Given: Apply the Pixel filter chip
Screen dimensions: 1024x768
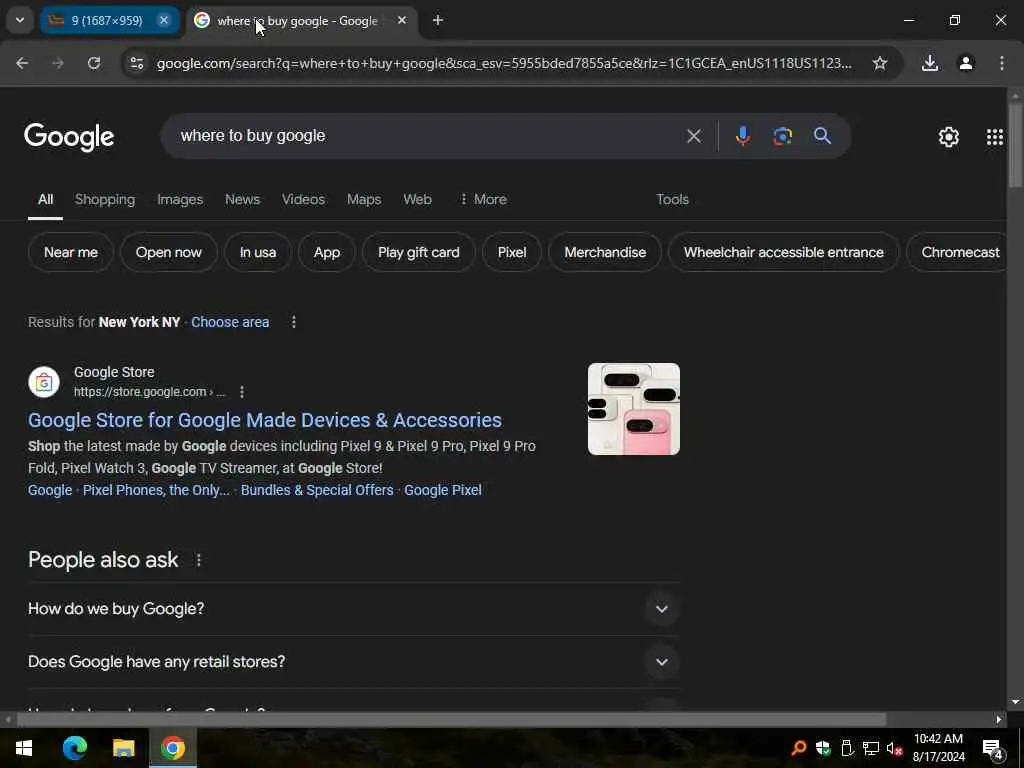Looking at the screenshot, I should click(512, 252).
